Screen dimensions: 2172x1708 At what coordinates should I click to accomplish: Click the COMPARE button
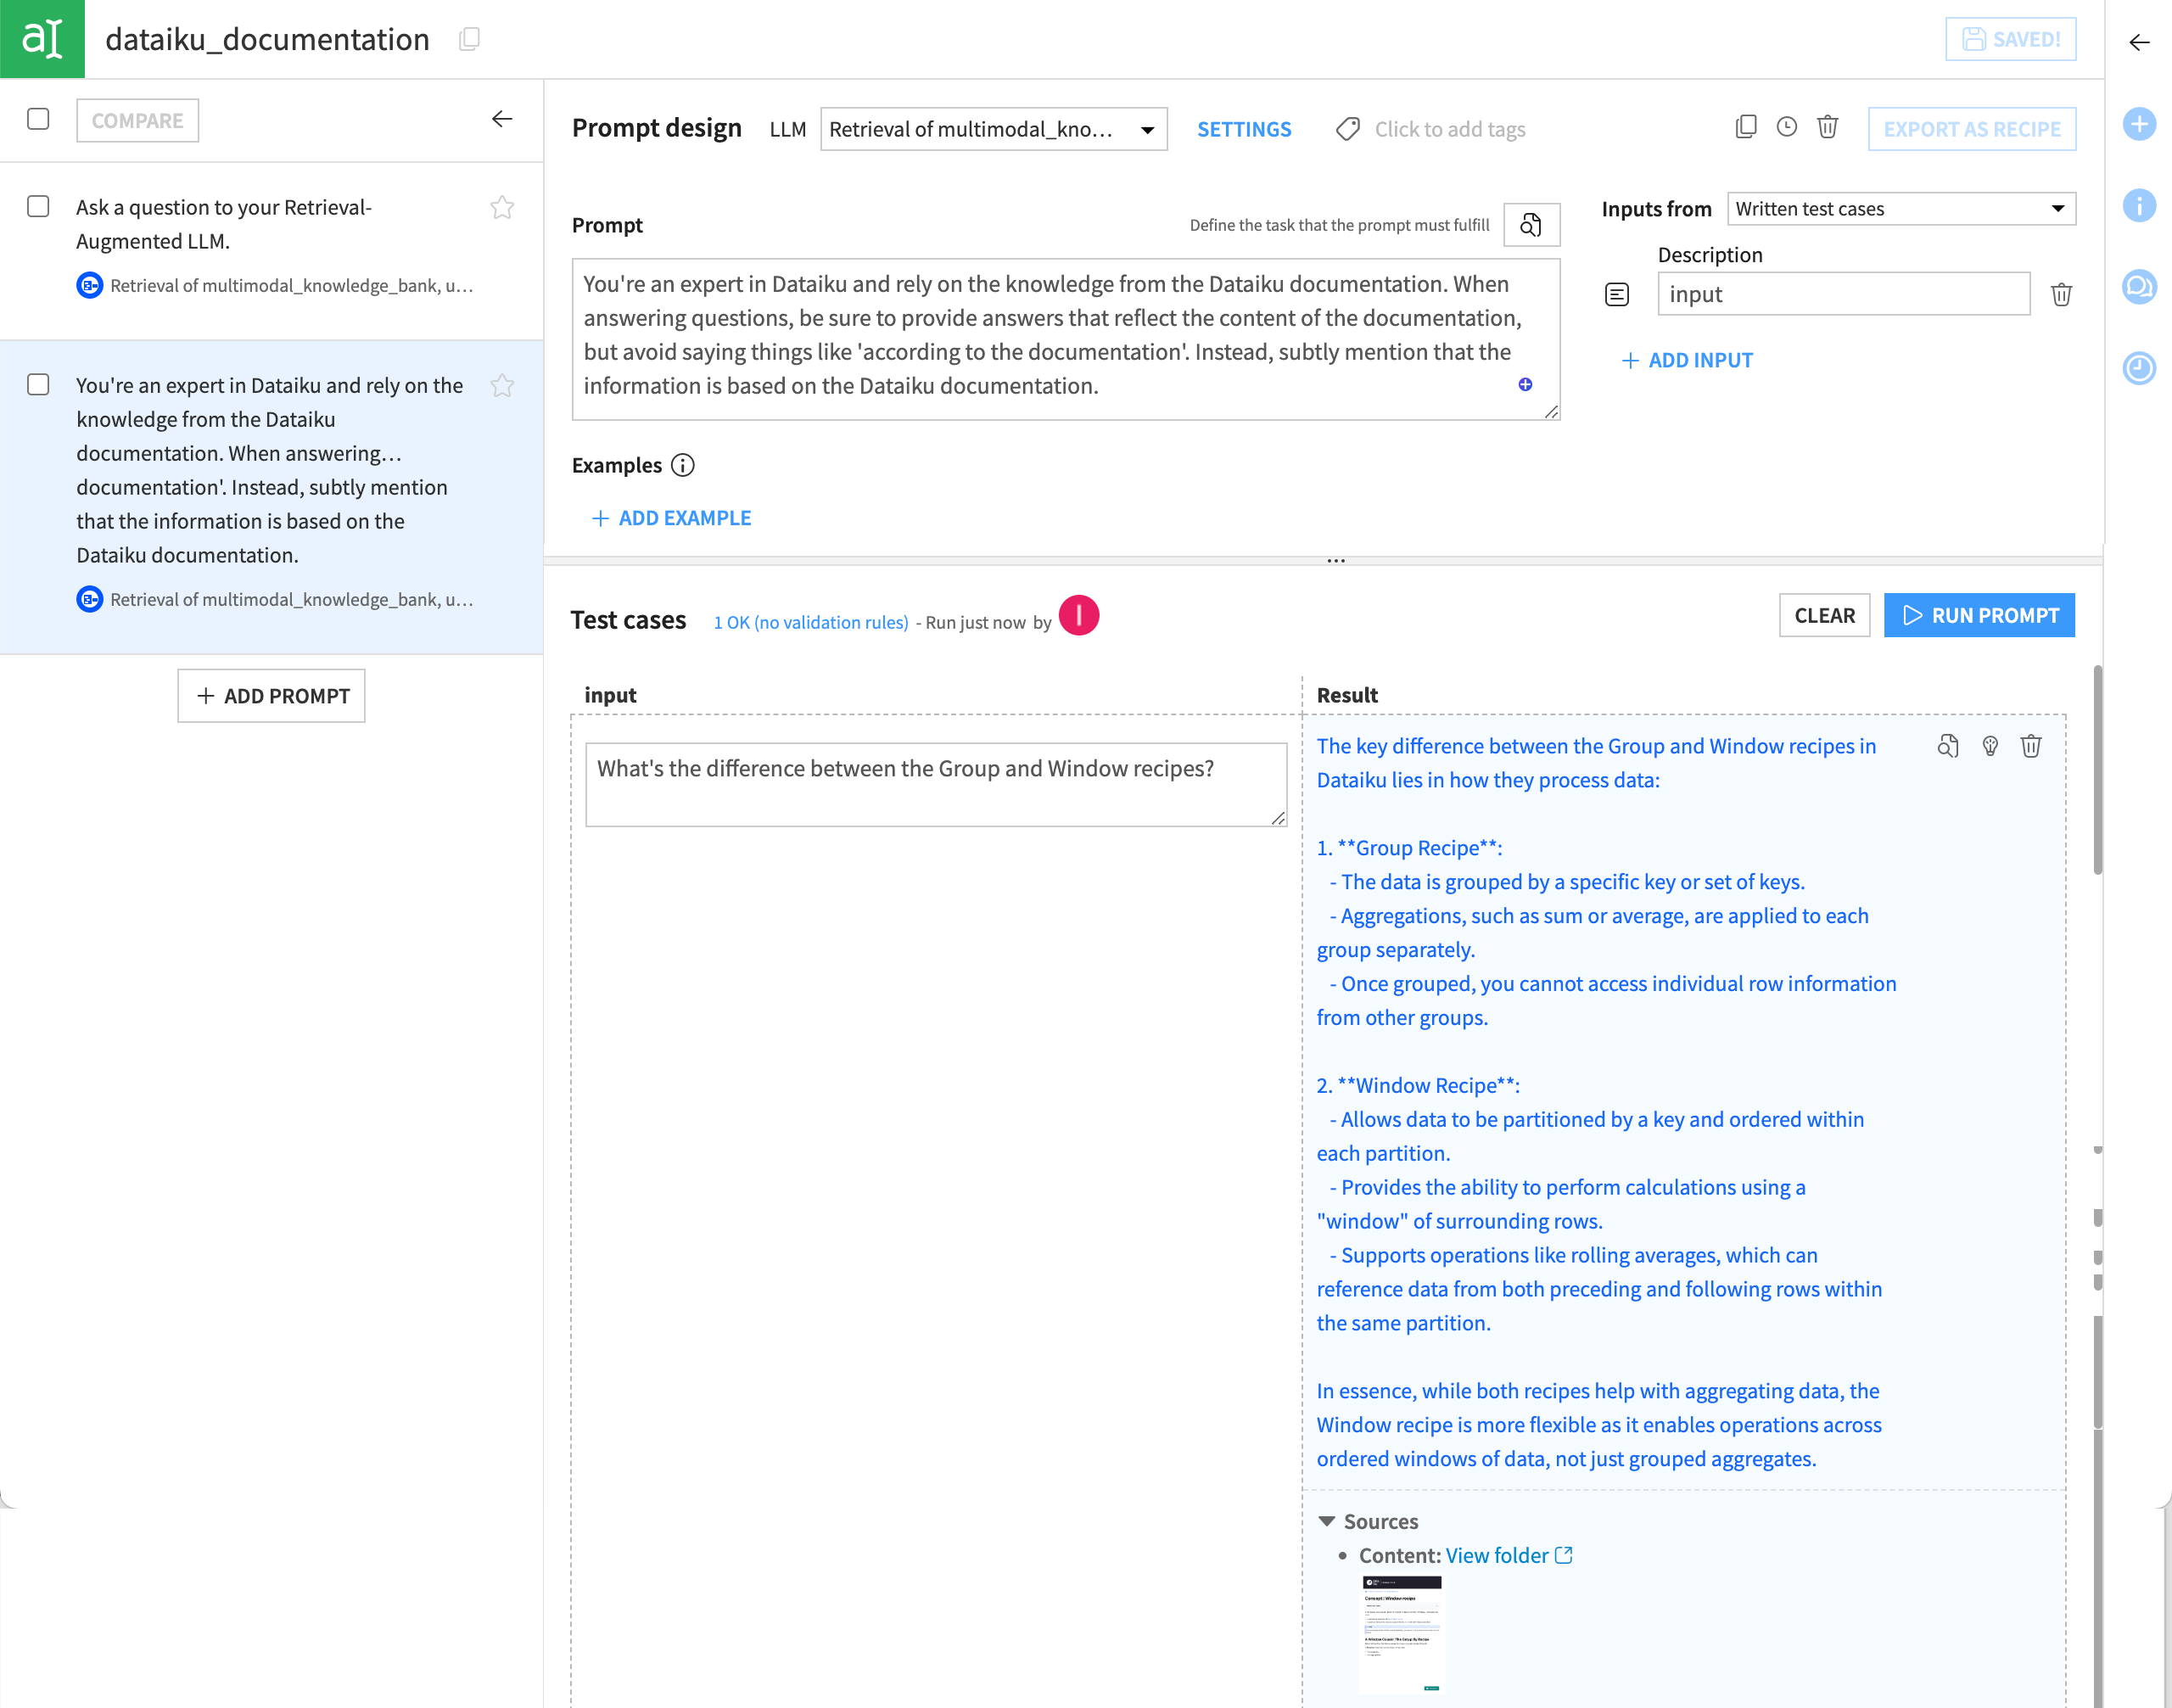click(x=138, y=120)
